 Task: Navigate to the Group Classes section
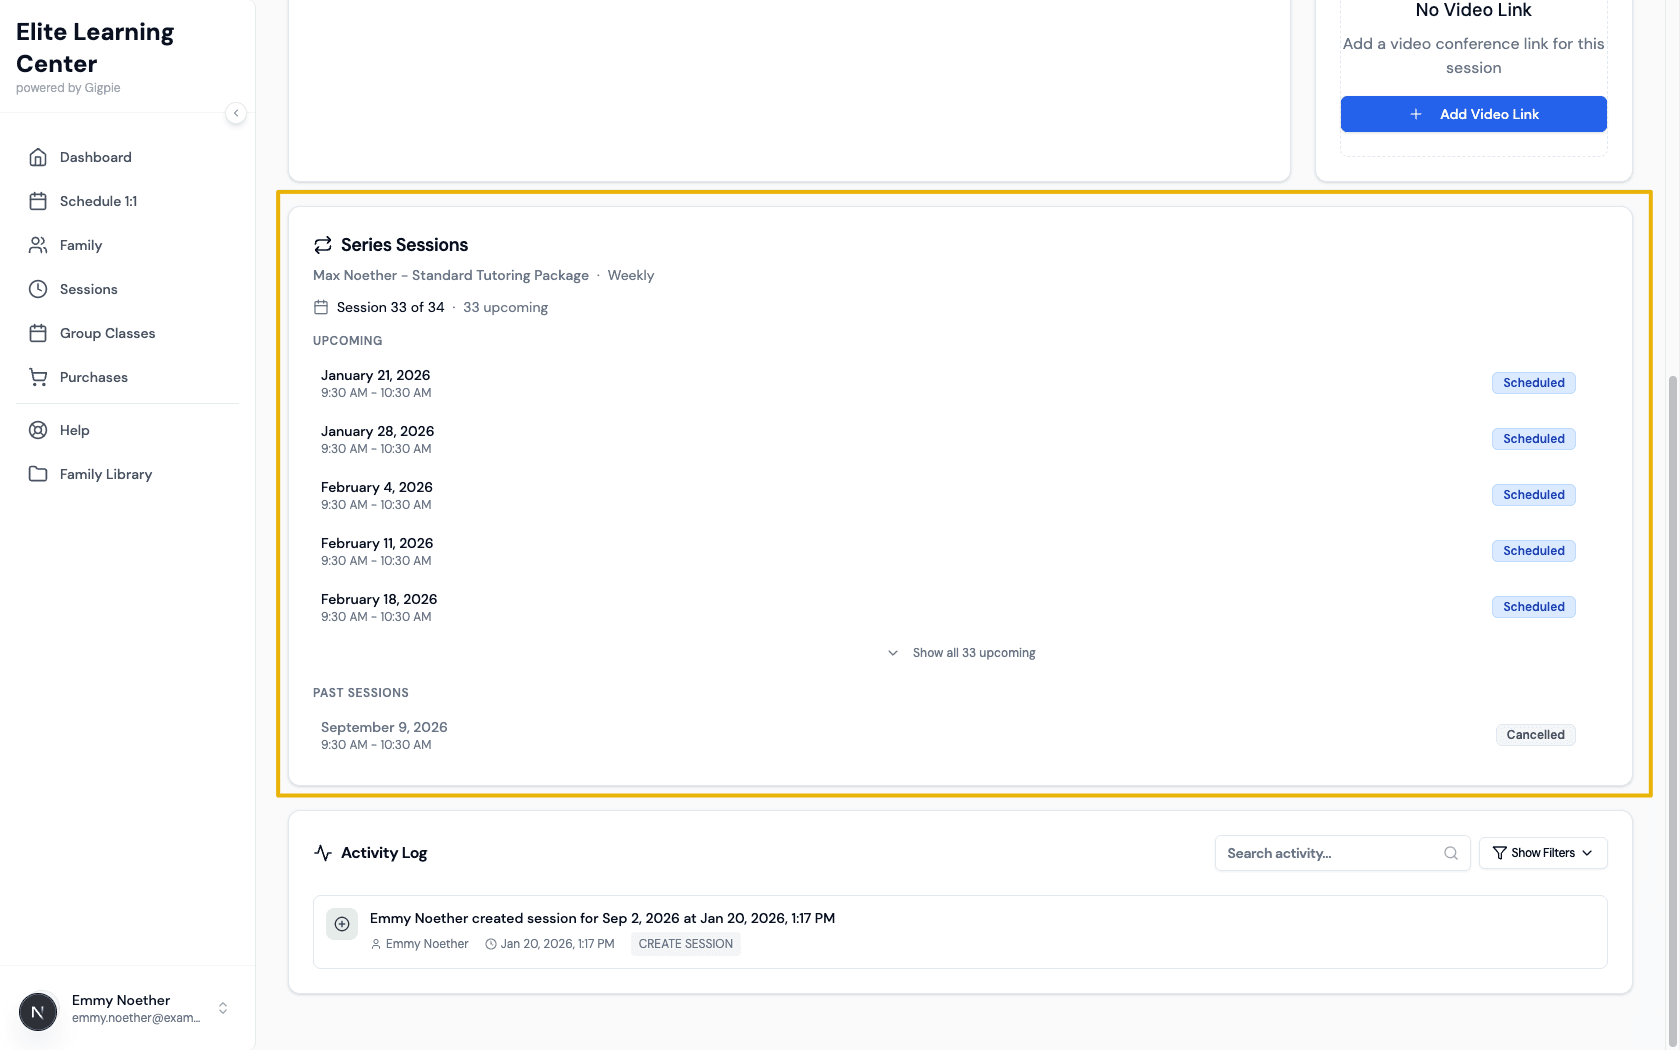106,333
